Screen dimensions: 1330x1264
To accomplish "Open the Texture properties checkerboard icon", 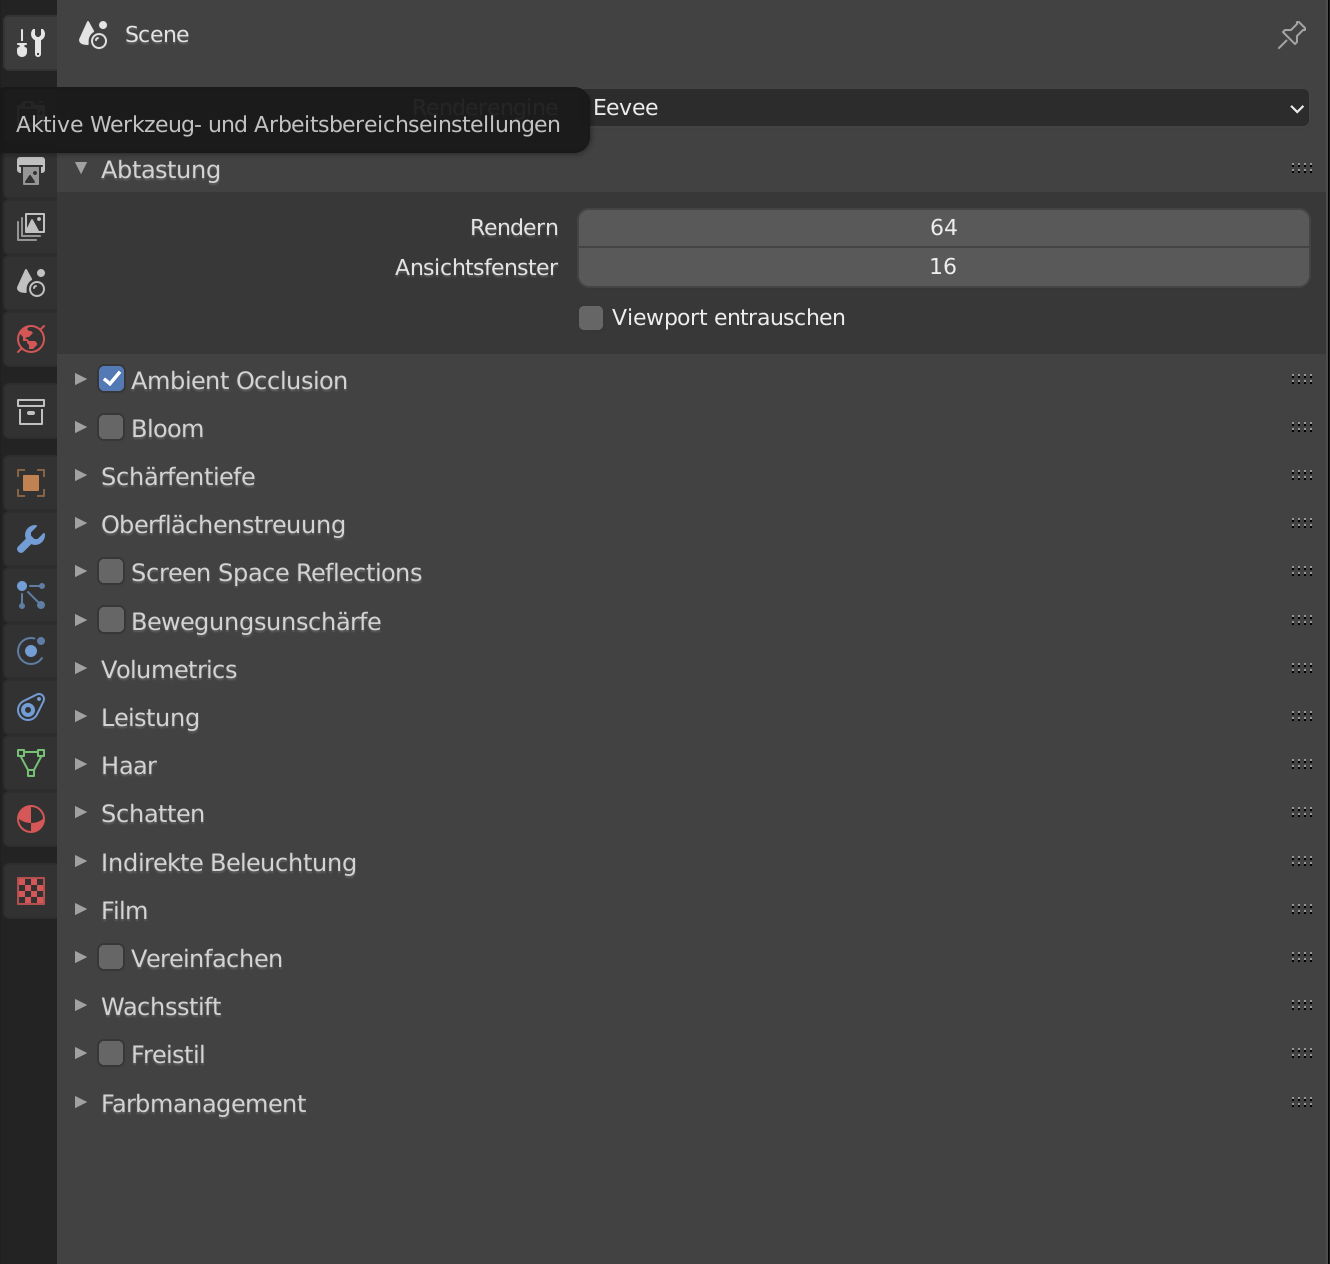I will (31, 890).
